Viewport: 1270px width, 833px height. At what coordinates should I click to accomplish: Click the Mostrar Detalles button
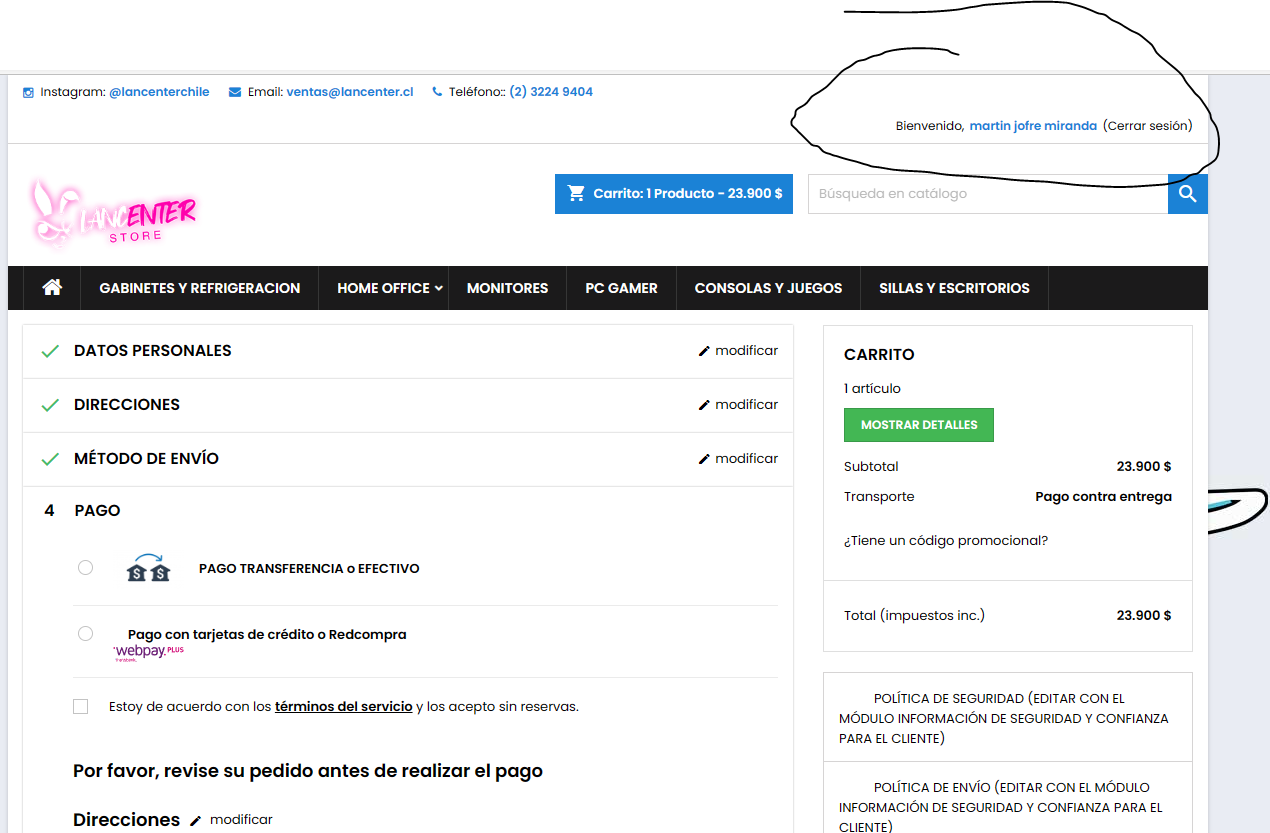coord(919,425)
